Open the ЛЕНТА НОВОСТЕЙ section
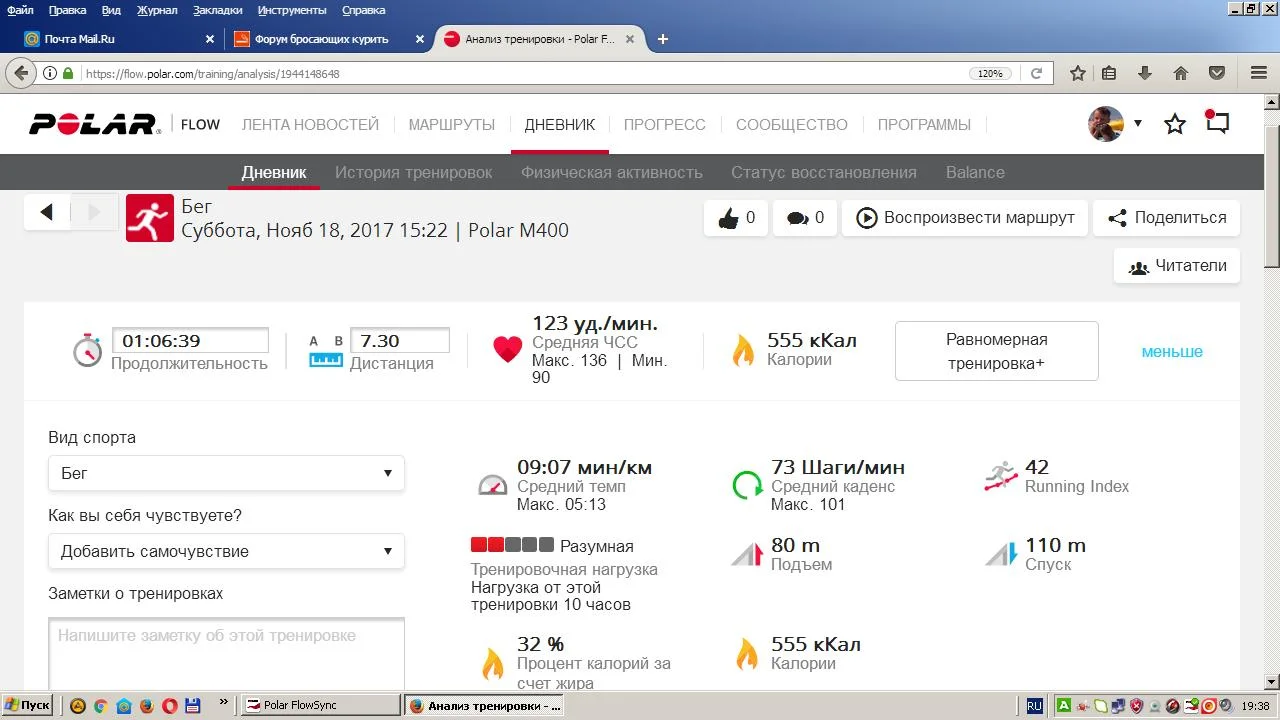This screenshot has height=720, width=1280. point(310,125)
